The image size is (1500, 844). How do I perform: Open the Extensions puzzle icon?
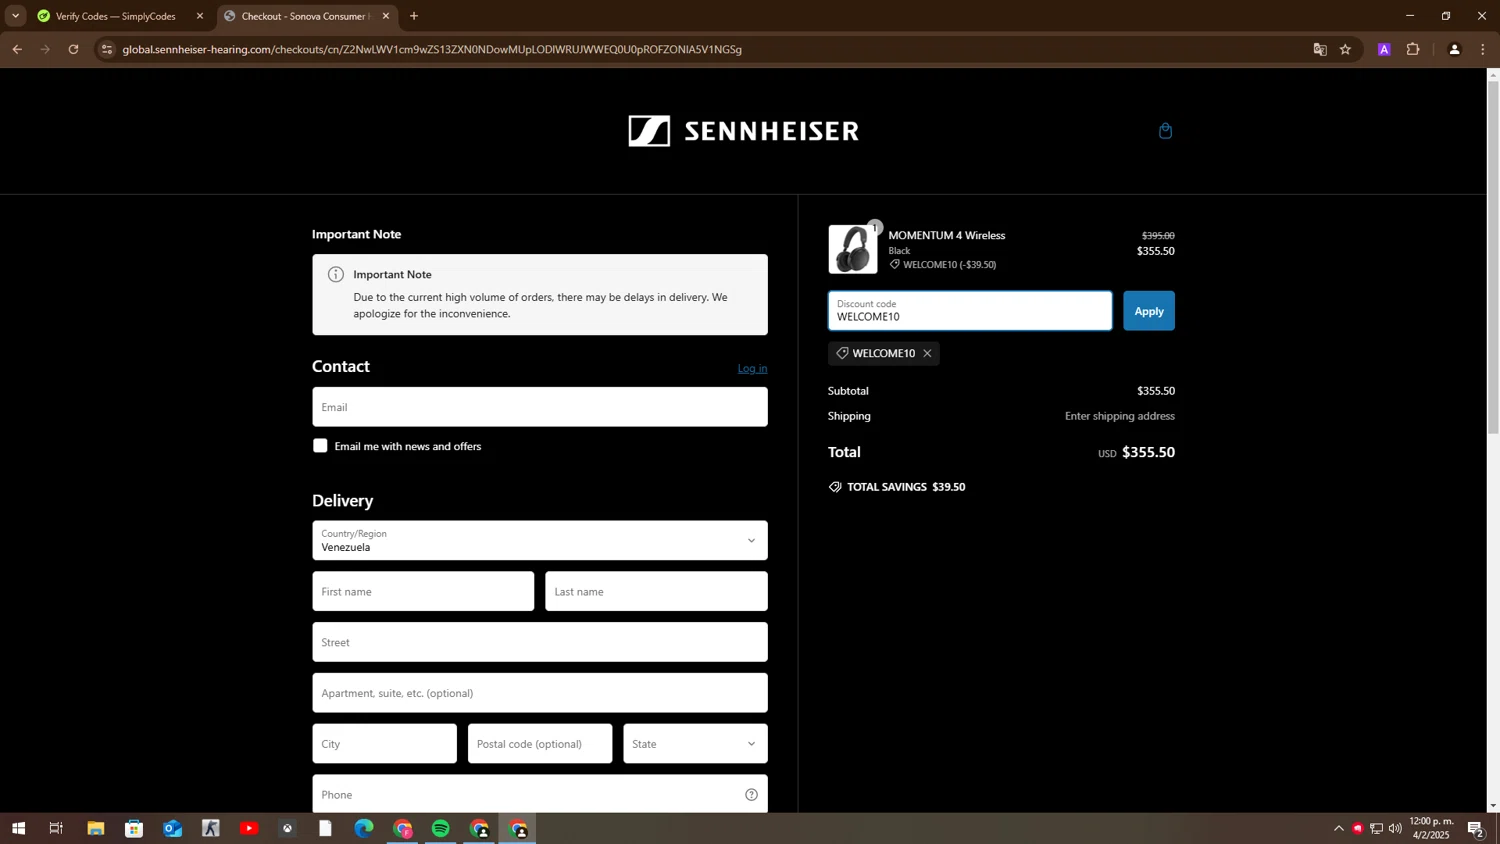coord(1413,49)
